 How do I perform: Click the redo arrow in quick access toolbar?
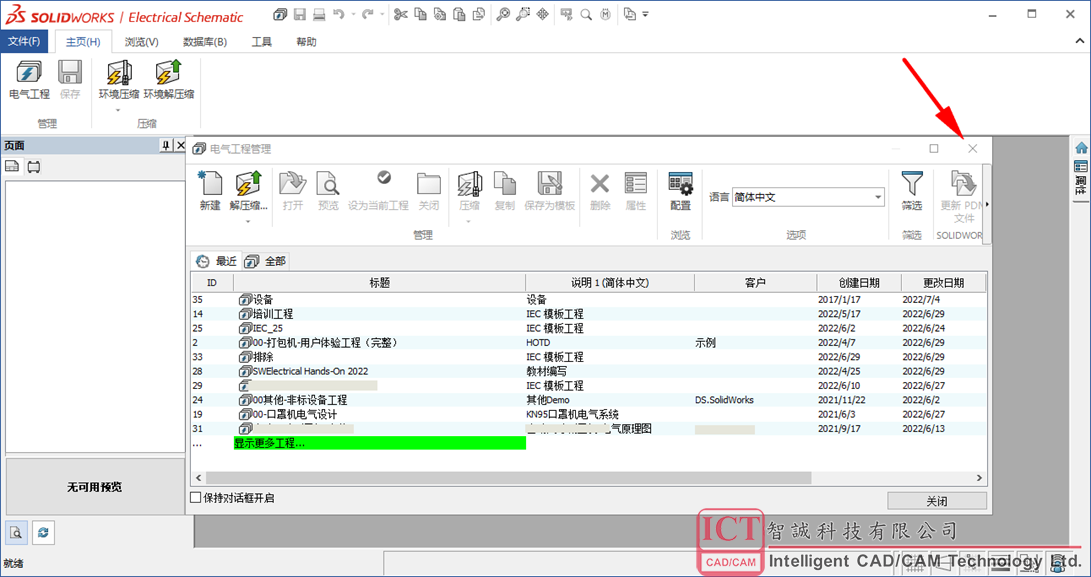tap(367, 14)
